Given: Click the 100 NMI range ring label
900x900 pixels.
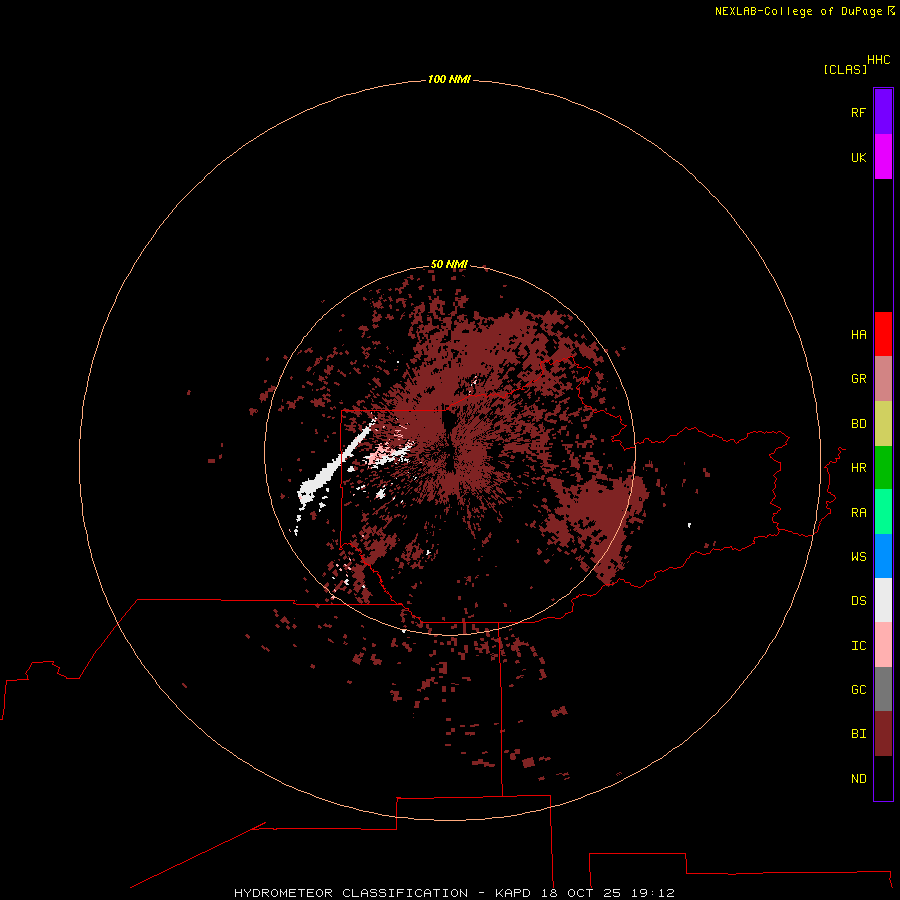Looking at the screenshot, I should coord(449,79).
